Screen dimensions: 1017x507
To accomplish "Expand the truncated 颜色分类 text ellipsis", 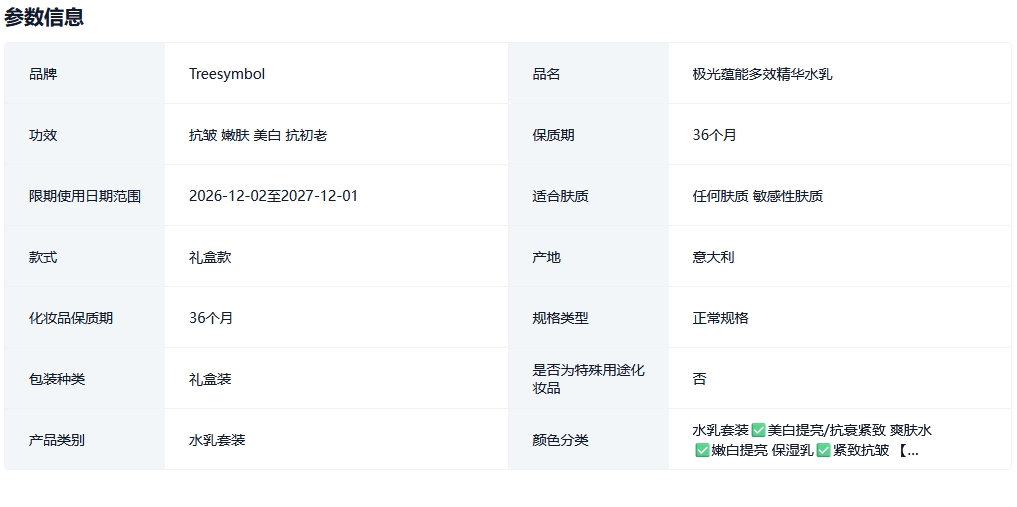I will [x=910, y=450].
